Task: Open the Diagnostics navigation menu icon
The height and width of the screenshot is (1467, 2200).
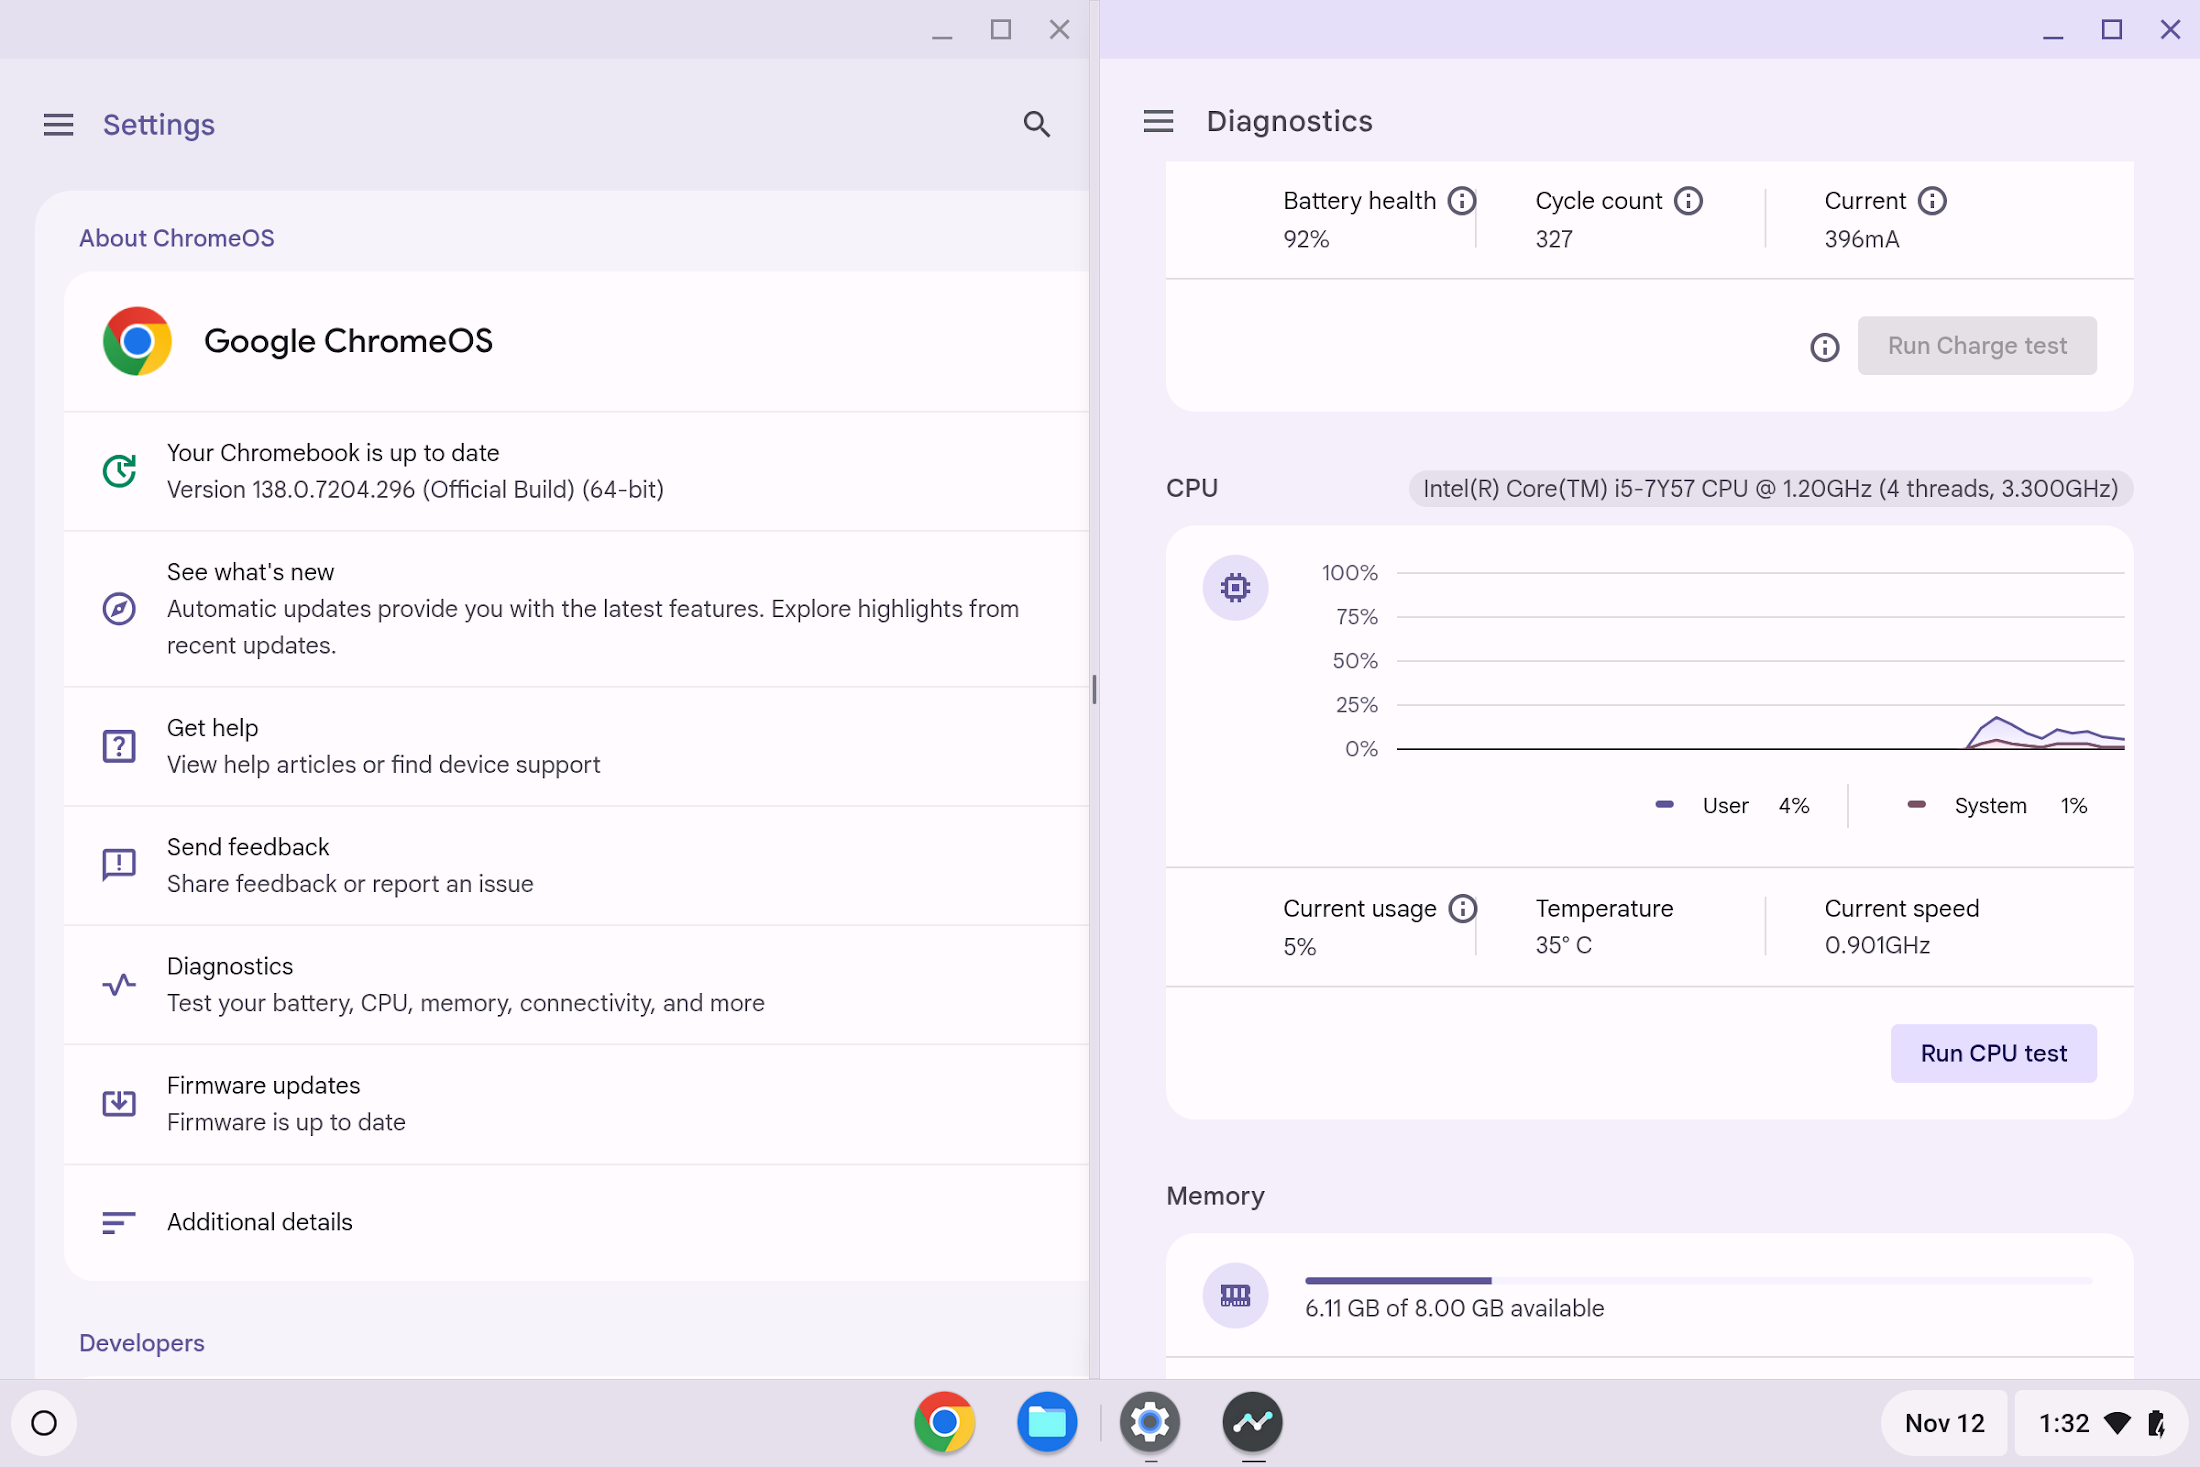Action: point(1158,121)
